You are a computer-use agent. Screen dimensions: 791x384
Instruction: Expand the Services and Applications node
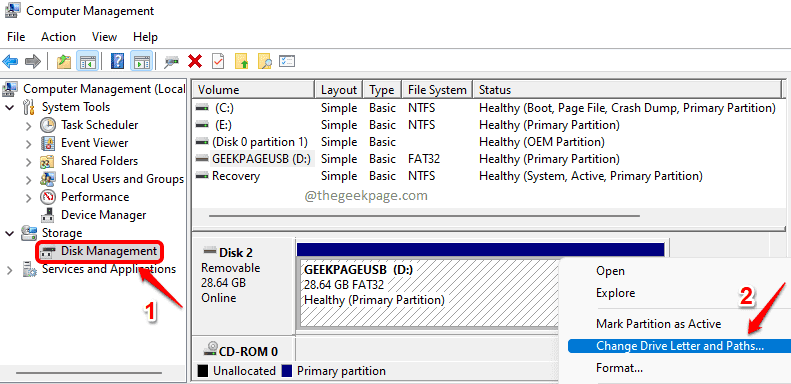tap(10, 270)
